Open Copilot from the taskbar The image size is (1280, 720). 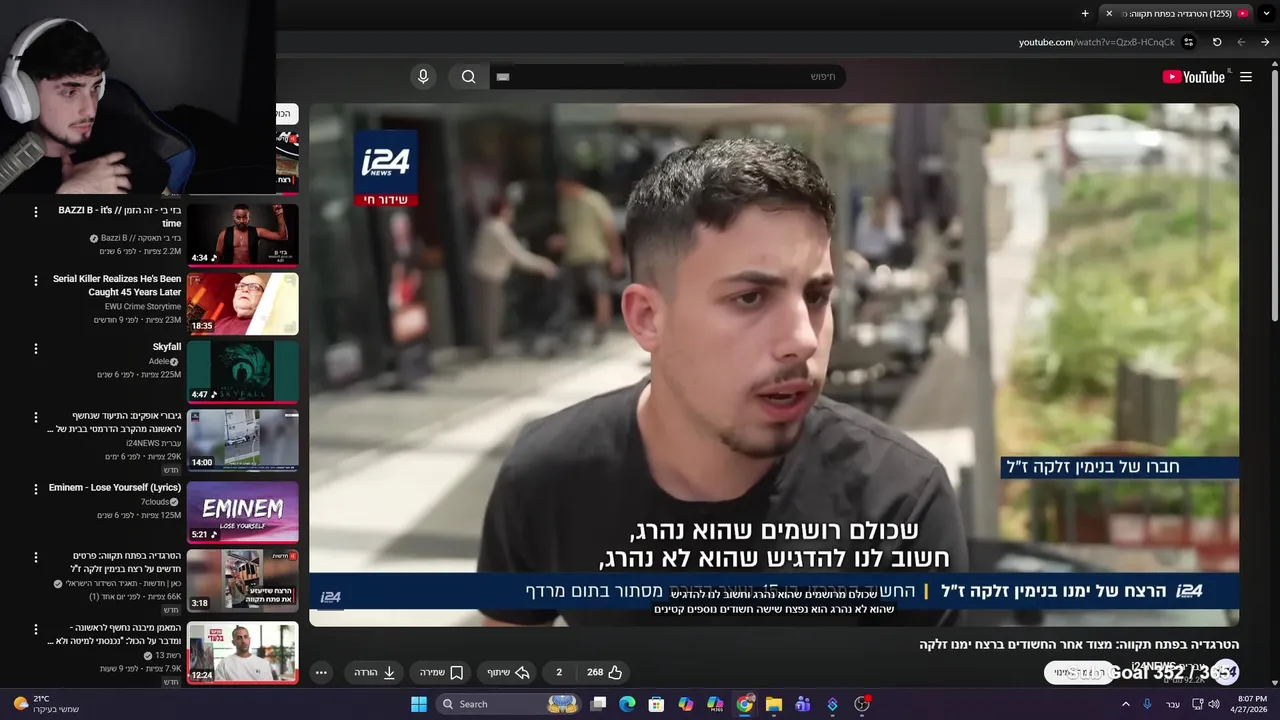686,704
